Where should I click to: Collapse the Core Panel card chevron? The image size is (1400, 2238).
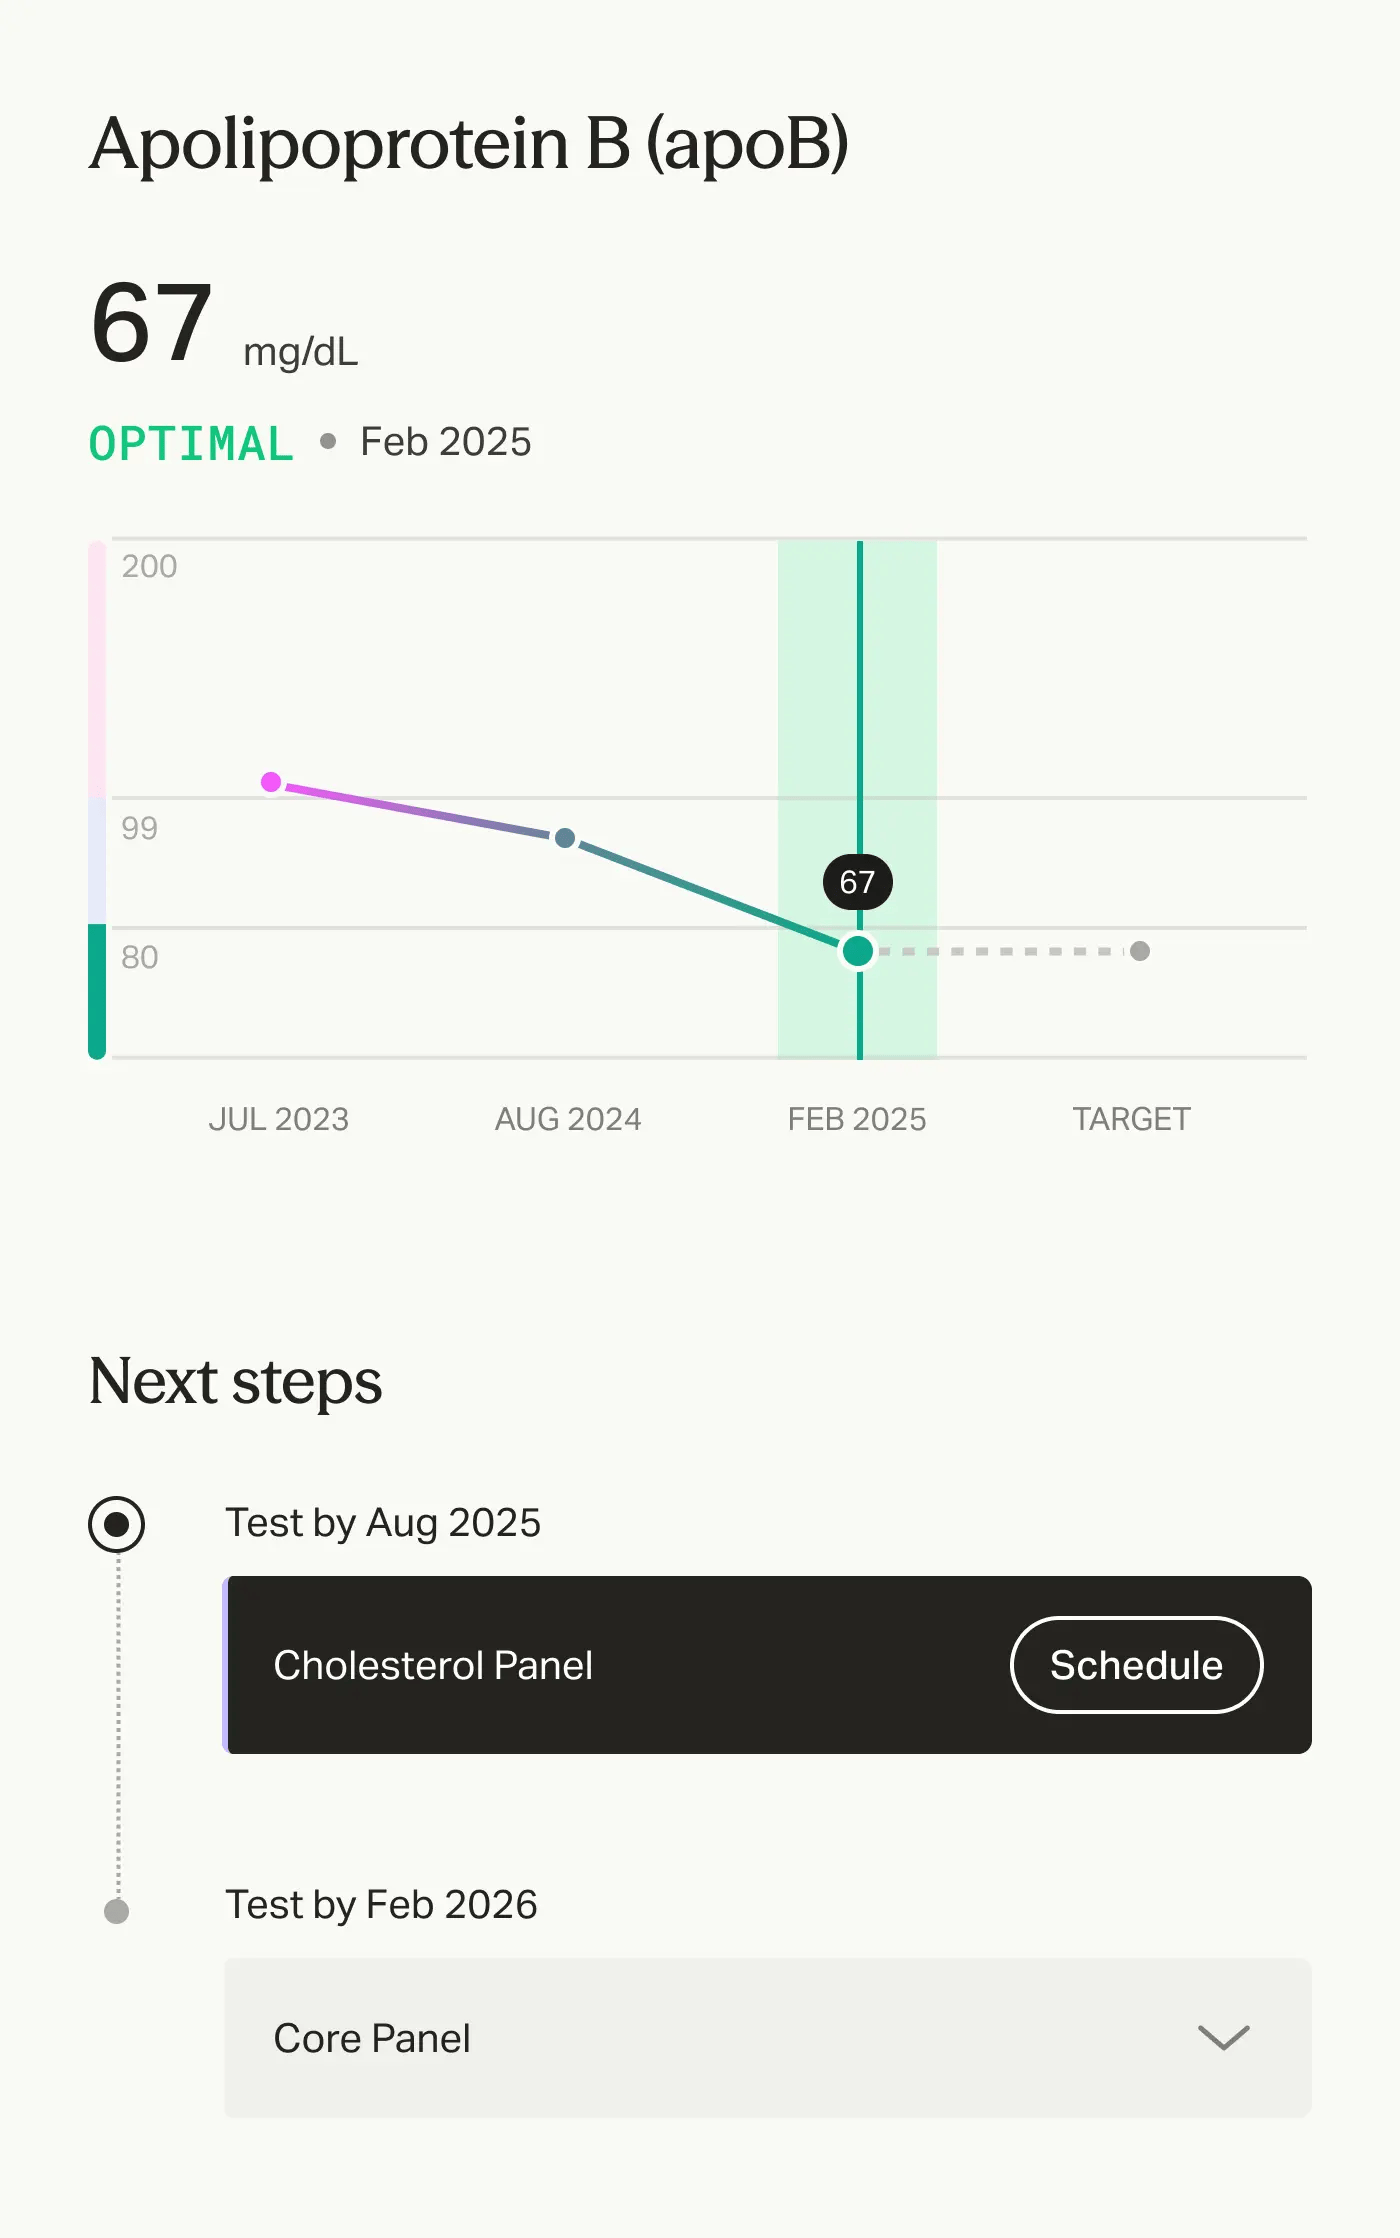tap(1222, 2039)
